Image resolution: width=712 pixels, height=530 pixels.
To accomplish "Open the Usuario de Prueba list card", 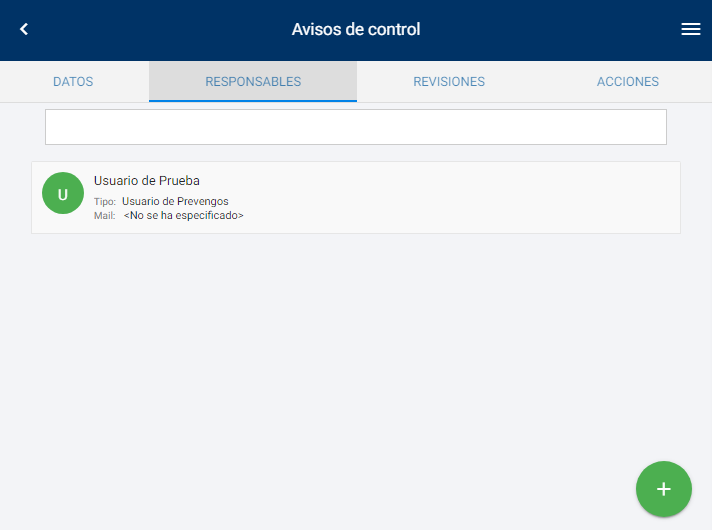I will pyautogui.click(x=355, y=198).
